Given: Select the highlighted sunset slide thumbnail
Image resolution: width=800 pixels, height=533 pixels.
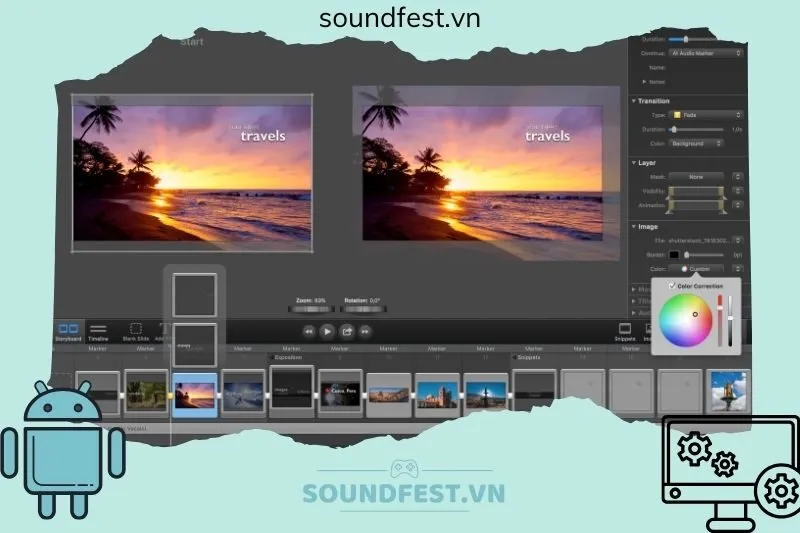Looking at the screenshot, I should tap(194, 393).
